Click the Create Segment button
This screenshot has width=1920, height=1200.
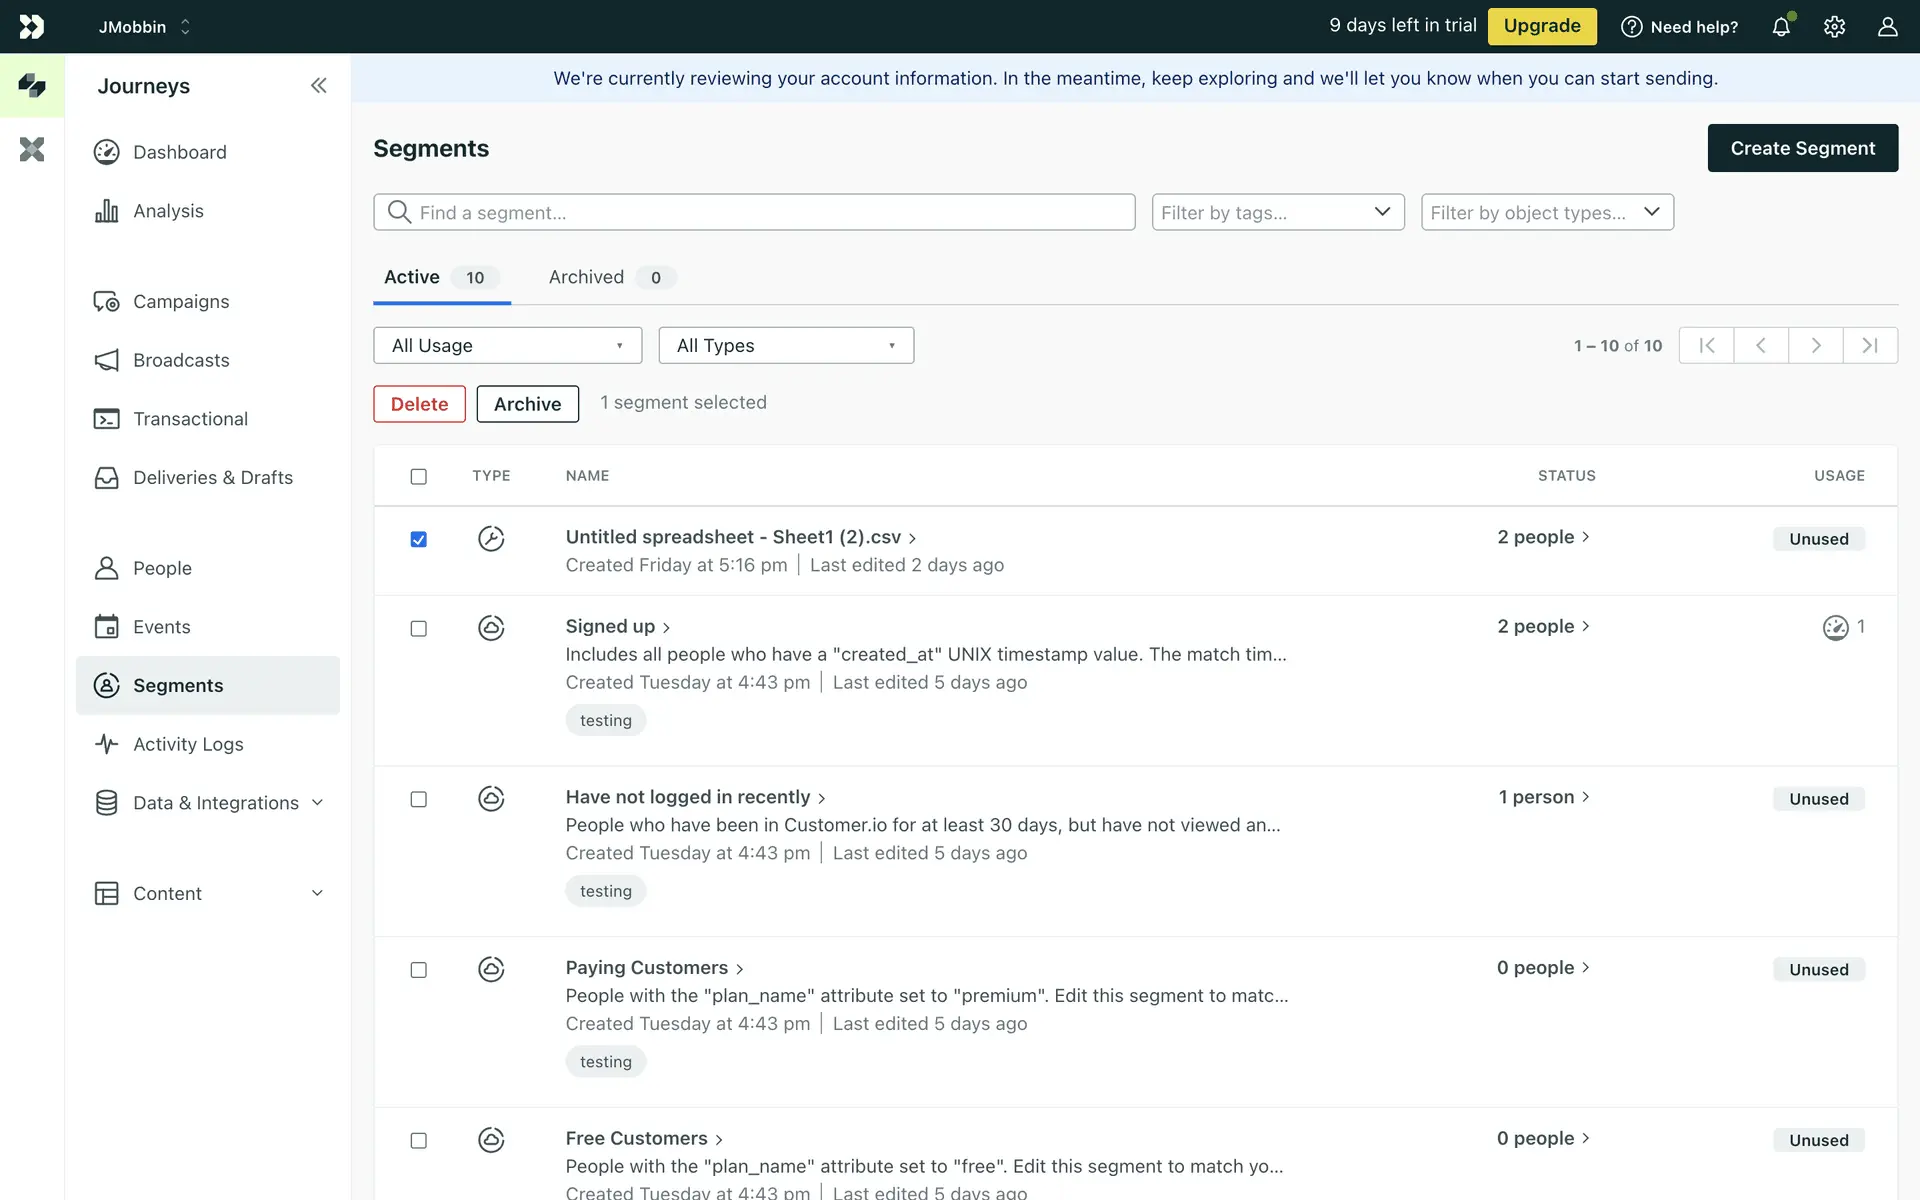click(x=1802, y=148)
